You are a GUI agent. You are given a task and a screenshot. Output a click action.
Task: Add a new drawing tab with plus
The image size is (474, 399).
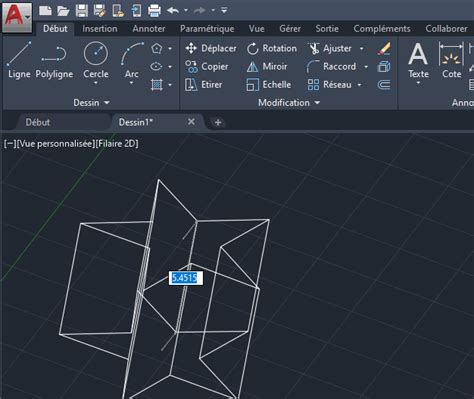[218, 123]
